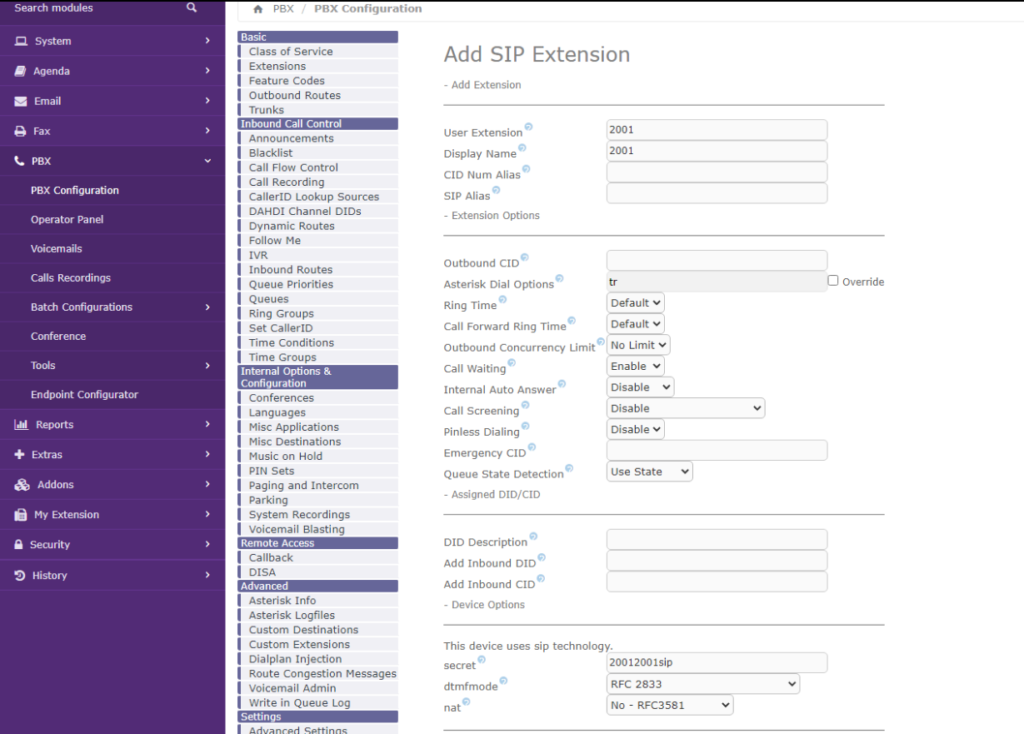Click the Reports chart icon
The height and width of the screenshot is (734, 1024).
tap(21, 425)
